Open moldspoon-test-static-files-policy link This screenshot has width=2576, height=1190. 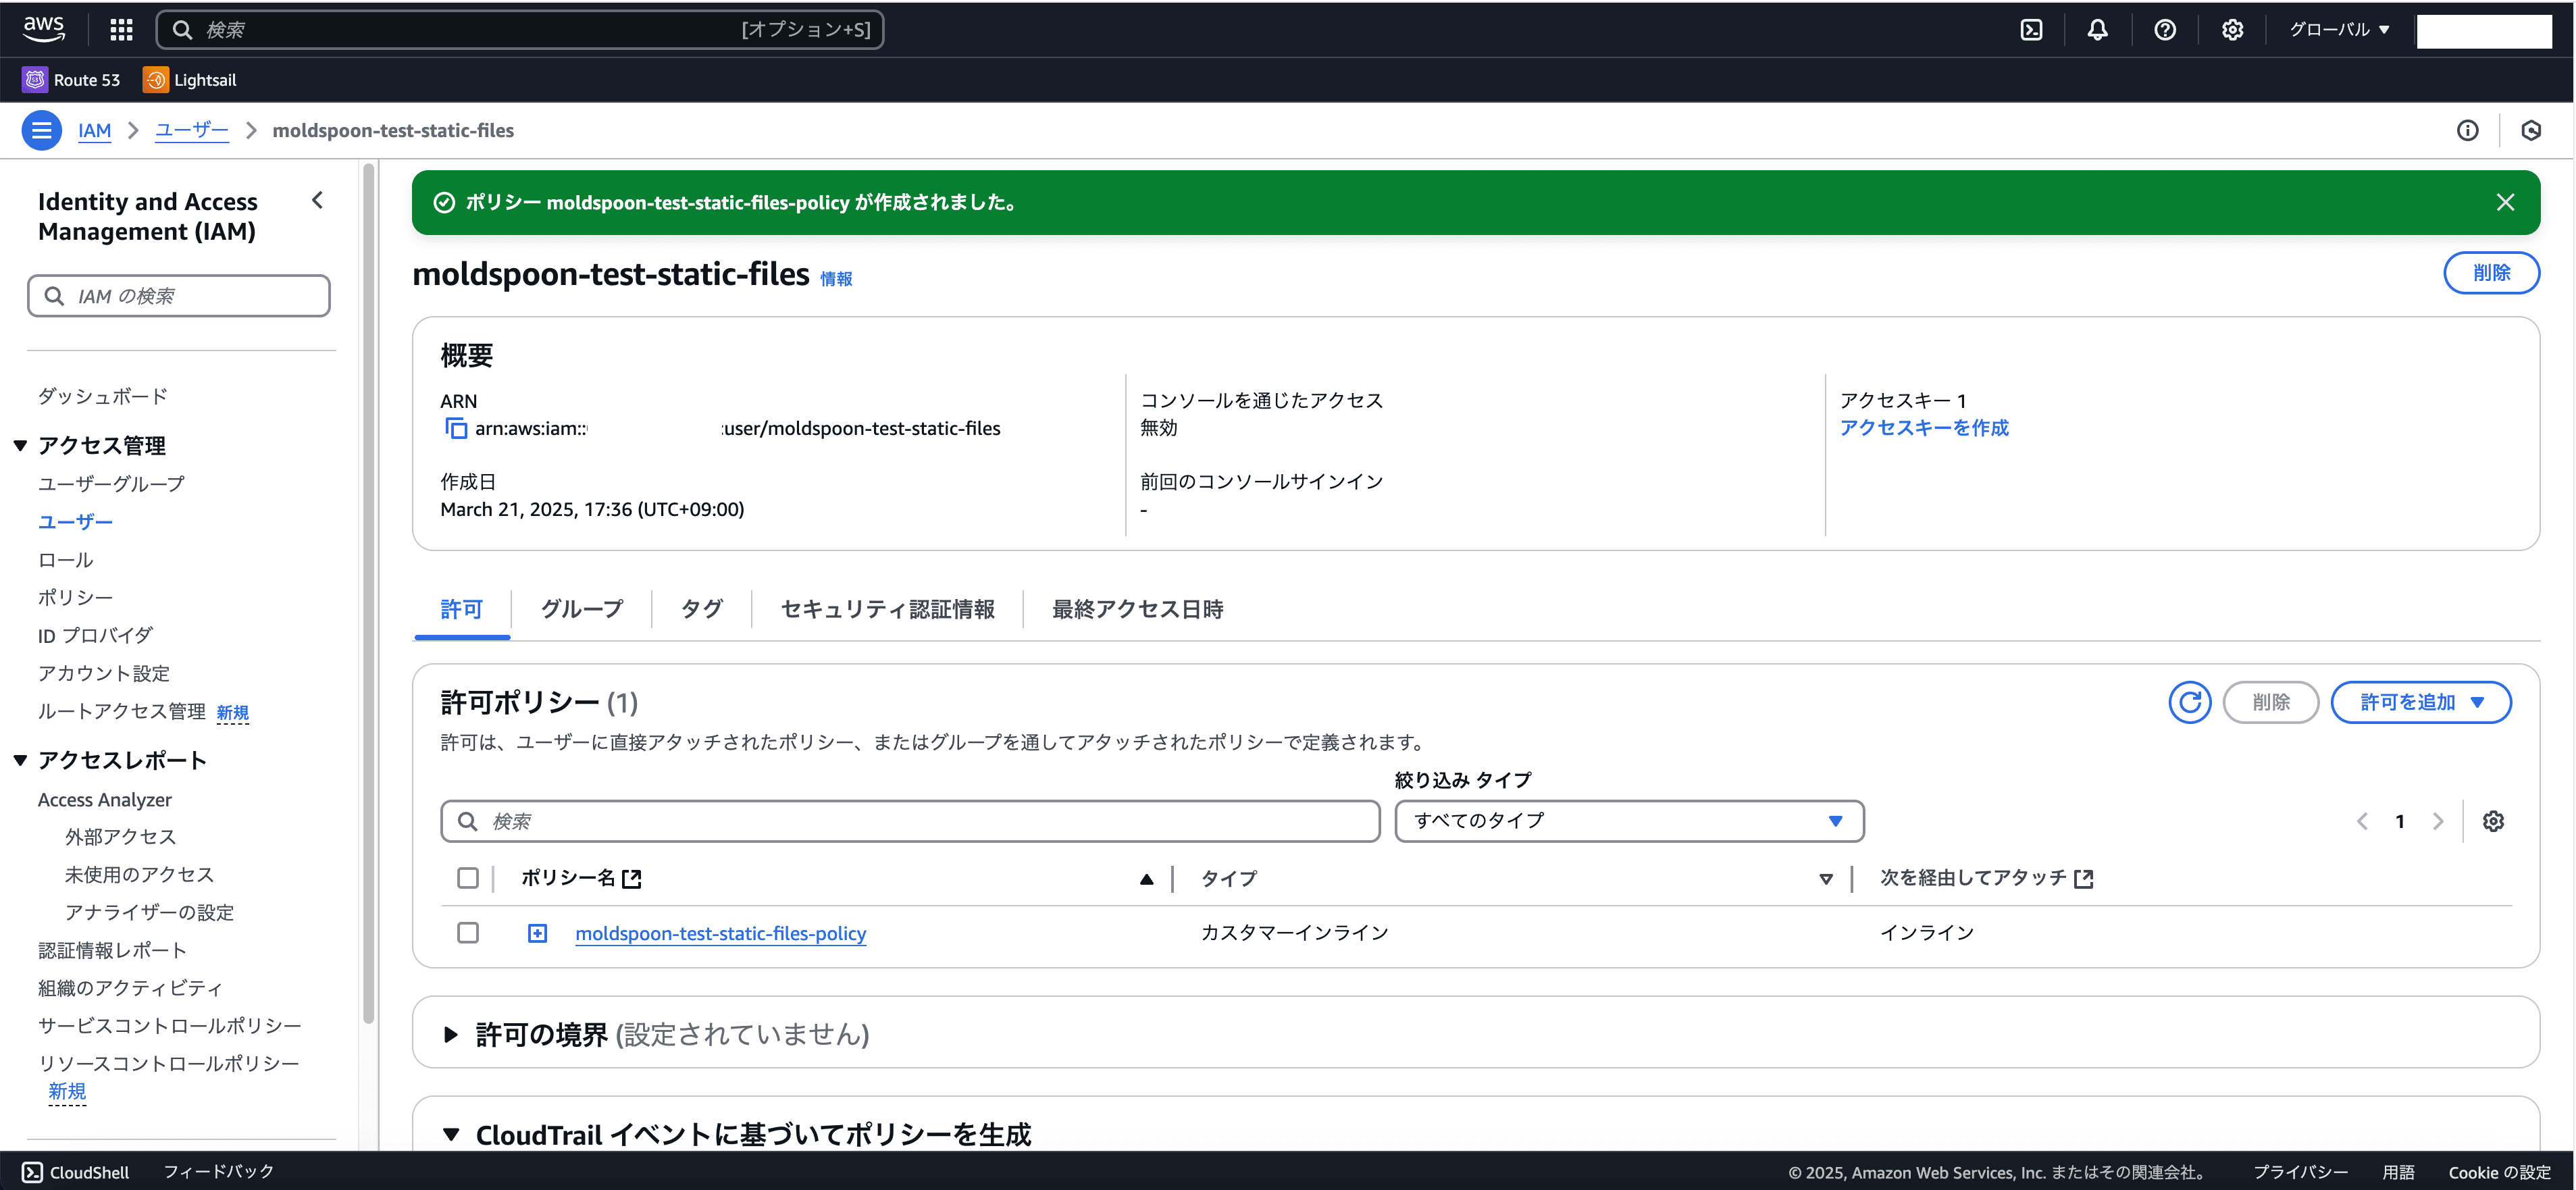720,933
